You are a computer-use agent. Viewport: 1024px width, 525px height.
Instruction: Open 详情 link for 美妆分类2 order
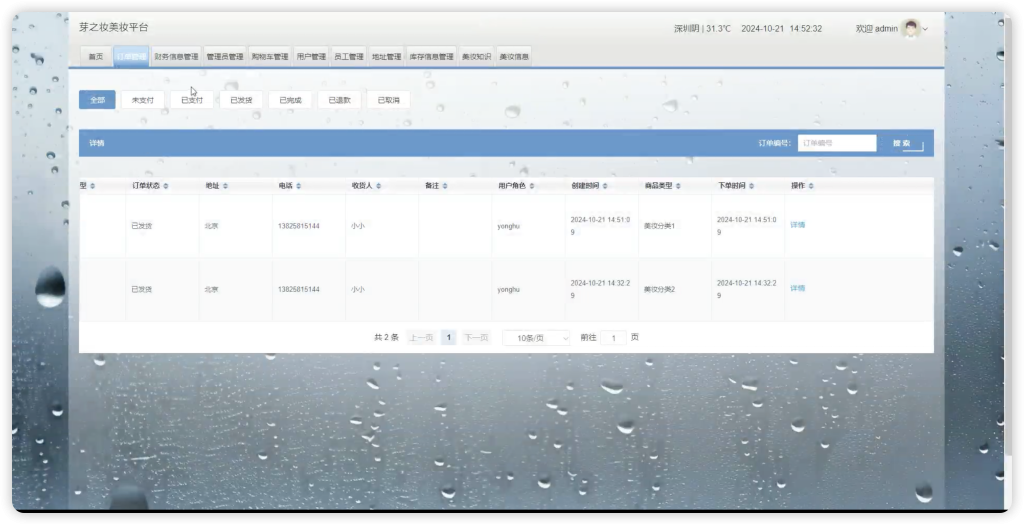pyautogui.click(x=797, y=288)
